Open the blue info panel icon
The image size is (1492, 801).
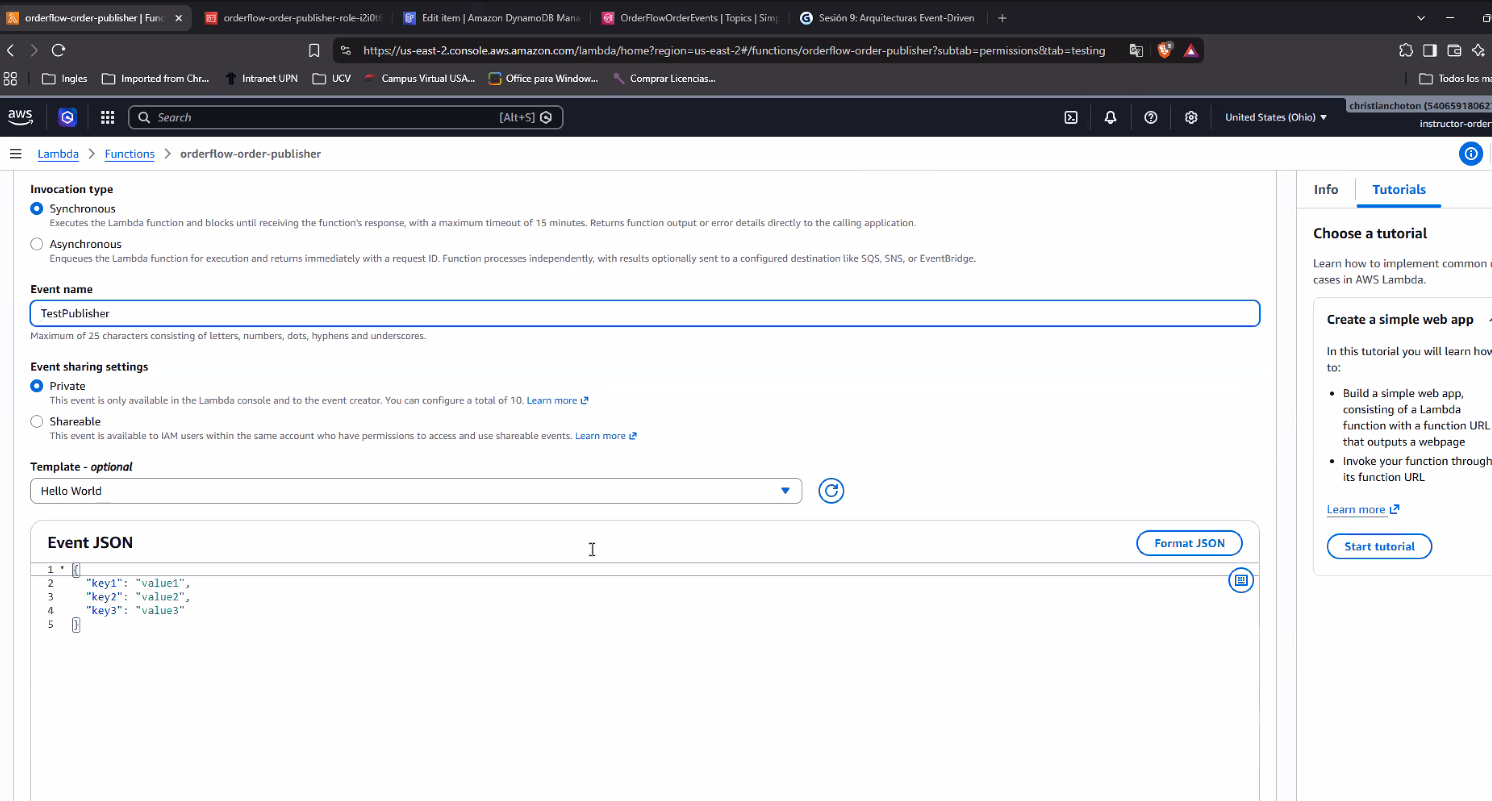(x=1471, y=153)
